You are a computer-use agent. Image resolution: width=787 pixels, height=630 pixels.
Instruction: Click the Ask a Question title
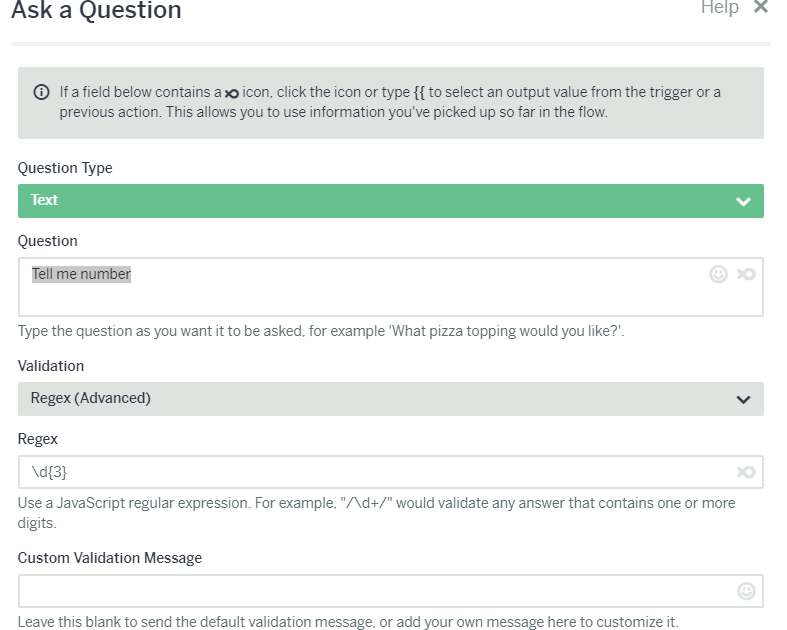point(96,10)
